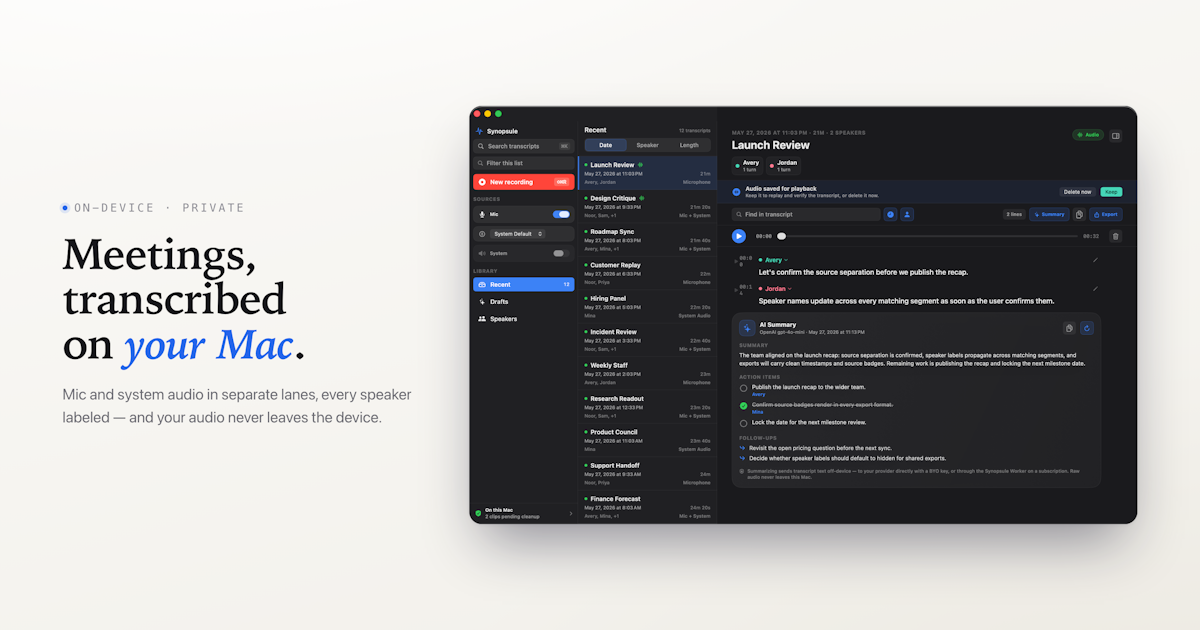Check off Lock the date action item
1200x630 pixels.
(x=743, y=423)
